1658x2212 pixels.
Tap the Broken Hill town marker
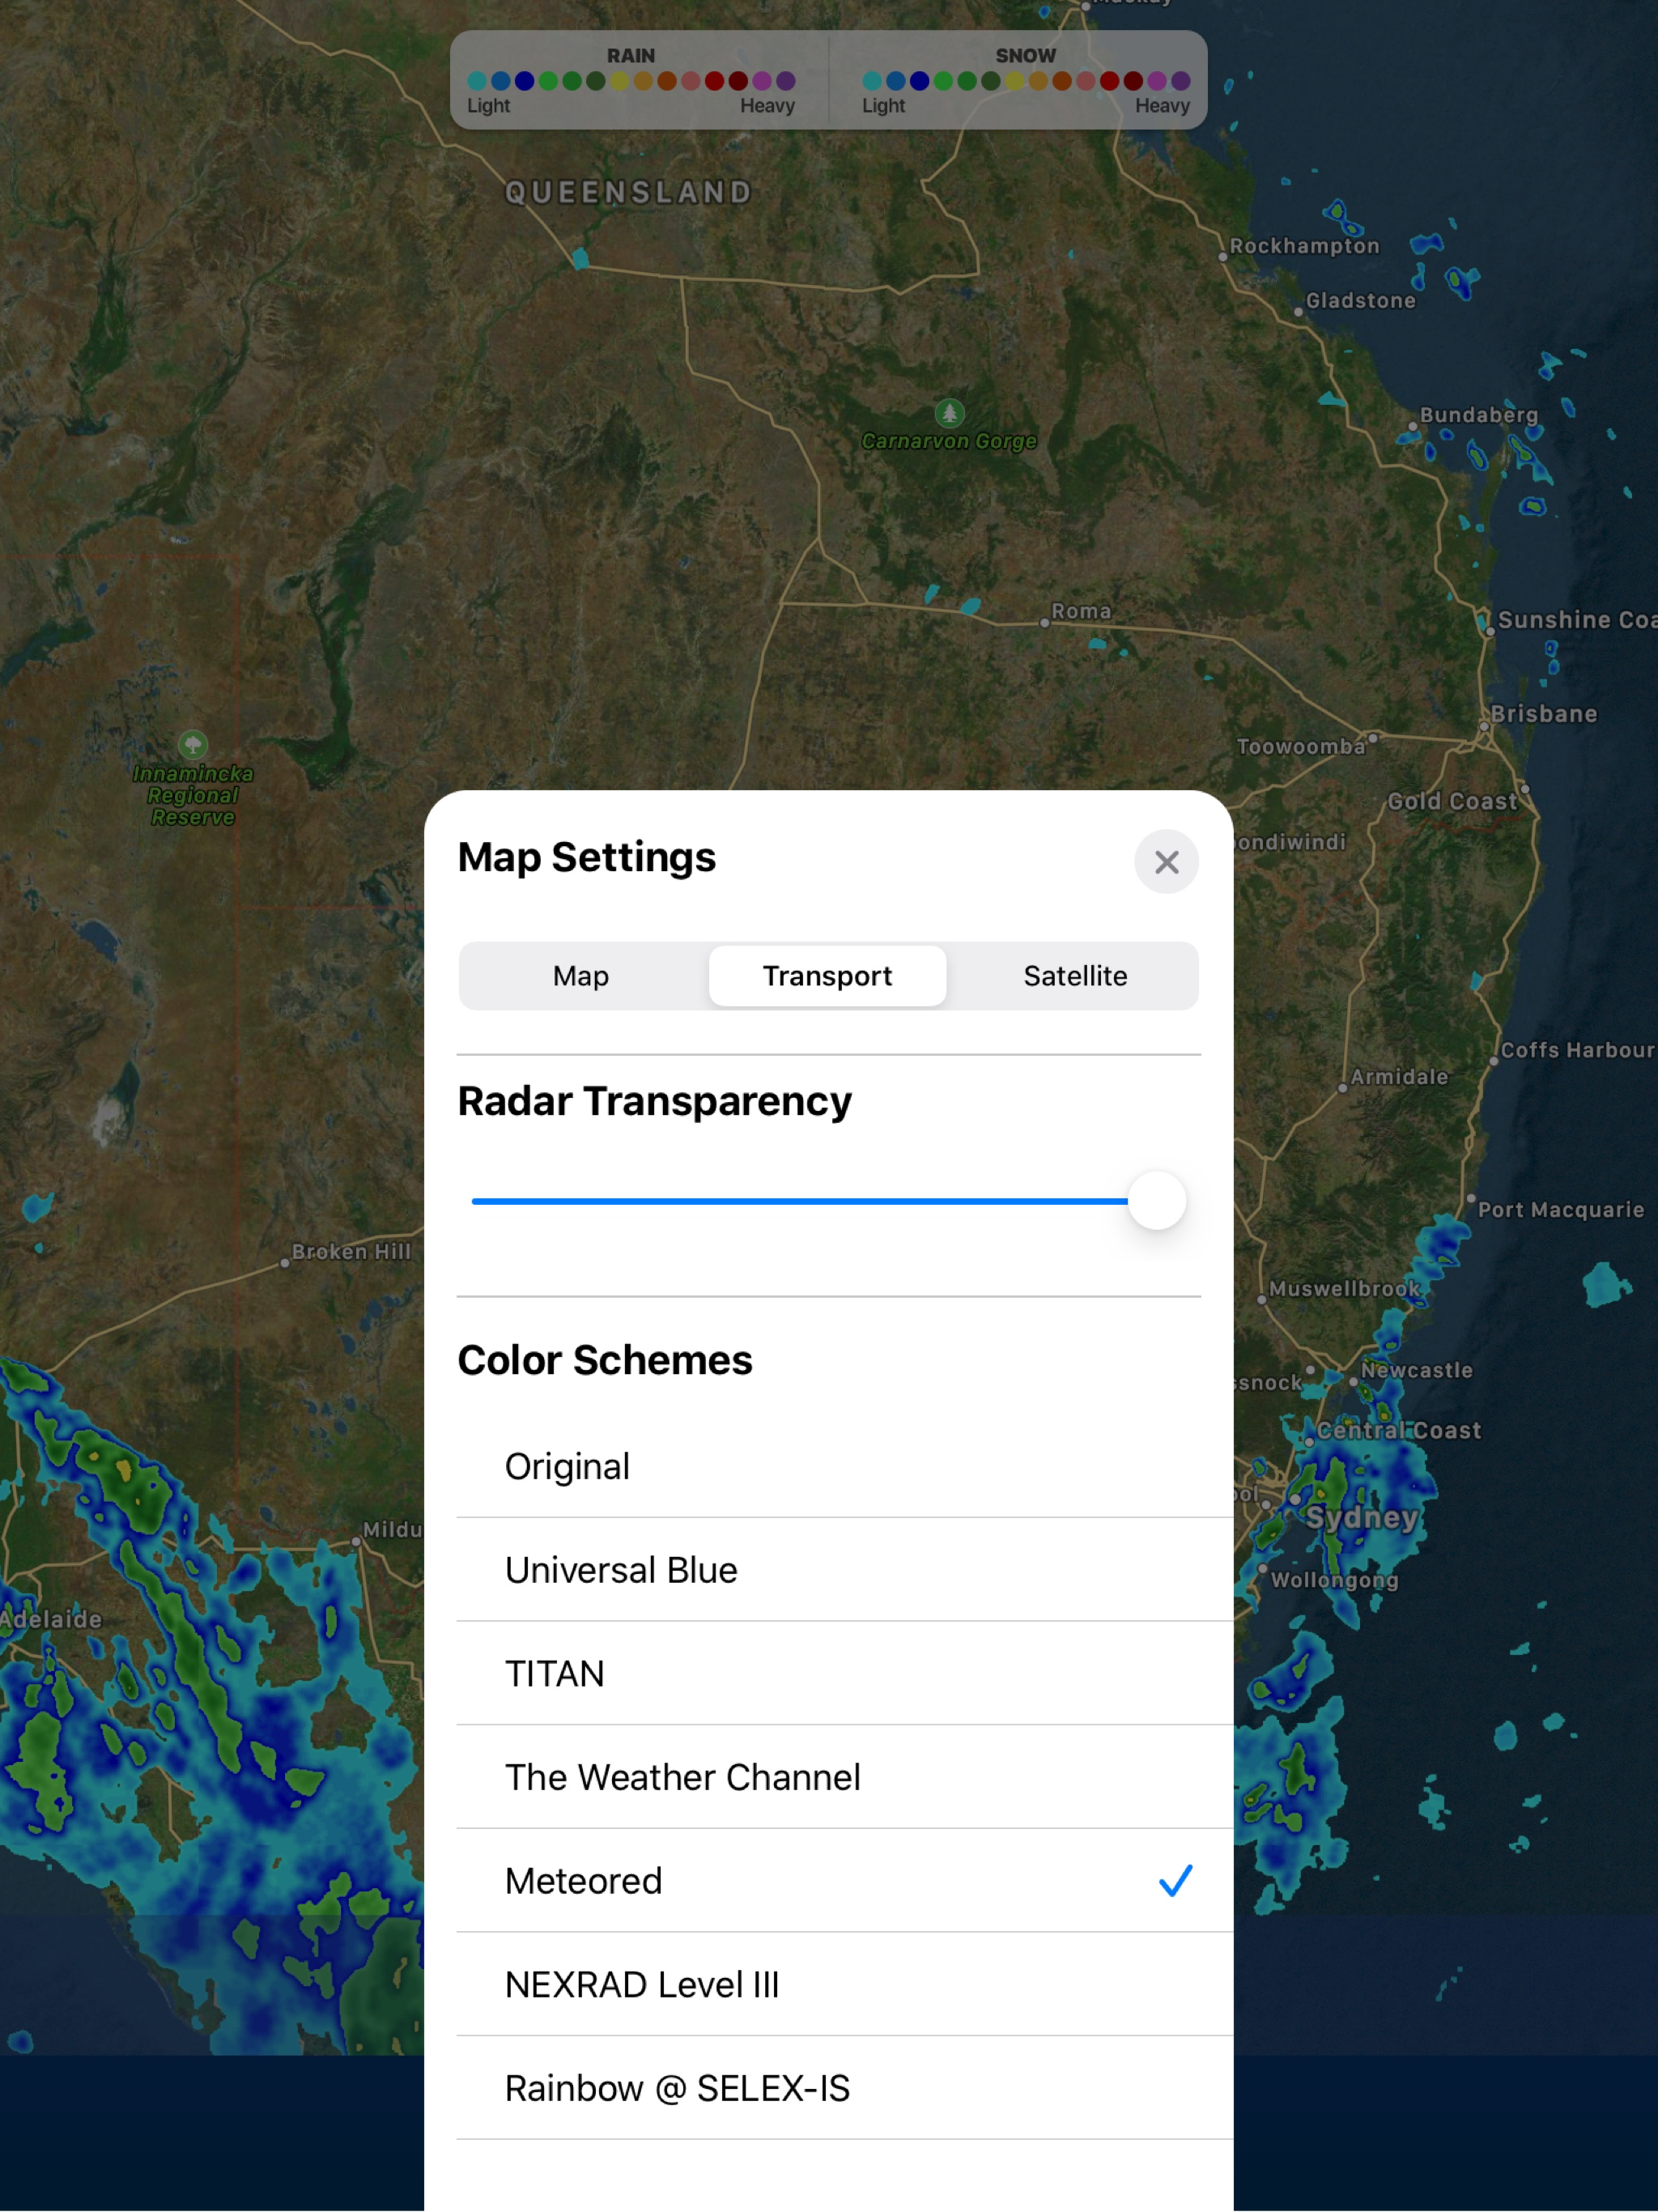285,1262
